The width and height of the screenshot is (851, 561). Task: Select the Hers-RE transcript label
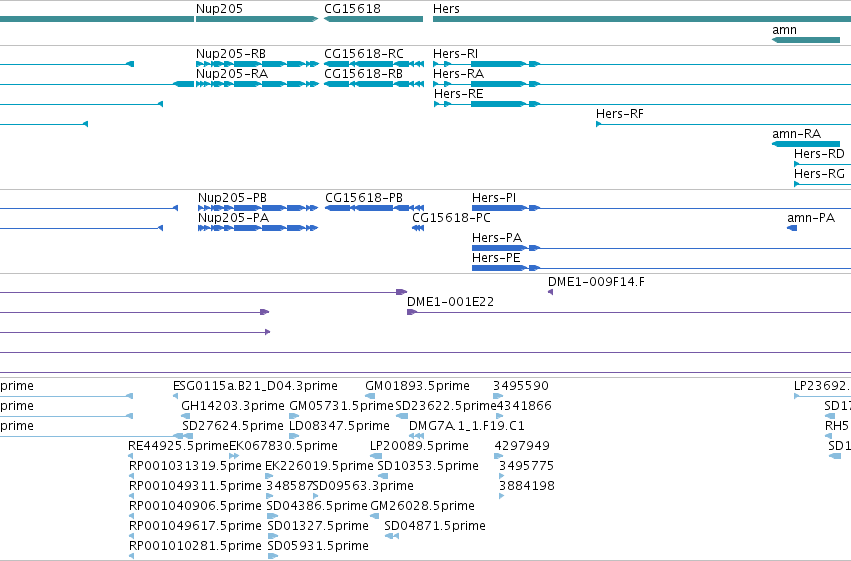point(458,94)
